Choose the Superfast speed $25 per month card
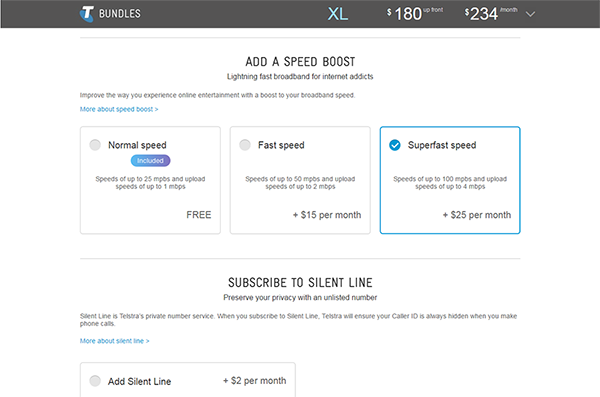600x397 pixels. (x=450, y=180)
